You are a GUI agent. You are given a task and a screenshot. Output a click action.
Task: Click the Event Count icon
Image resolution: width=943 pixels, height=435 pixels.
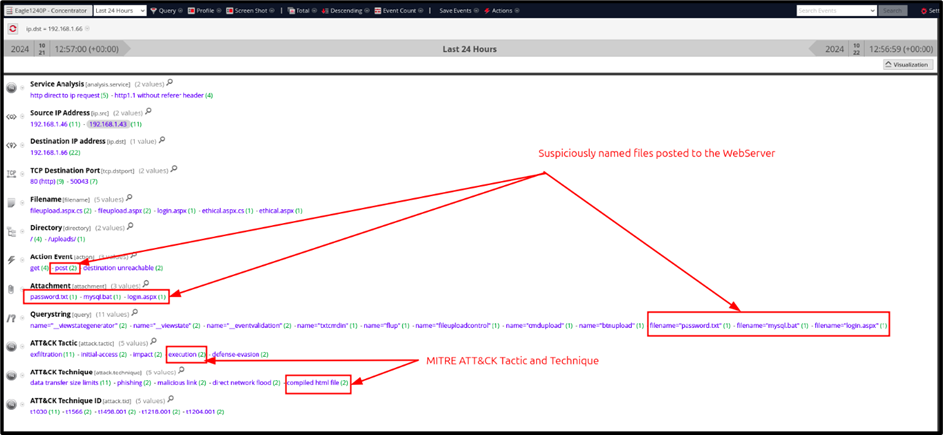pos(378,11)
